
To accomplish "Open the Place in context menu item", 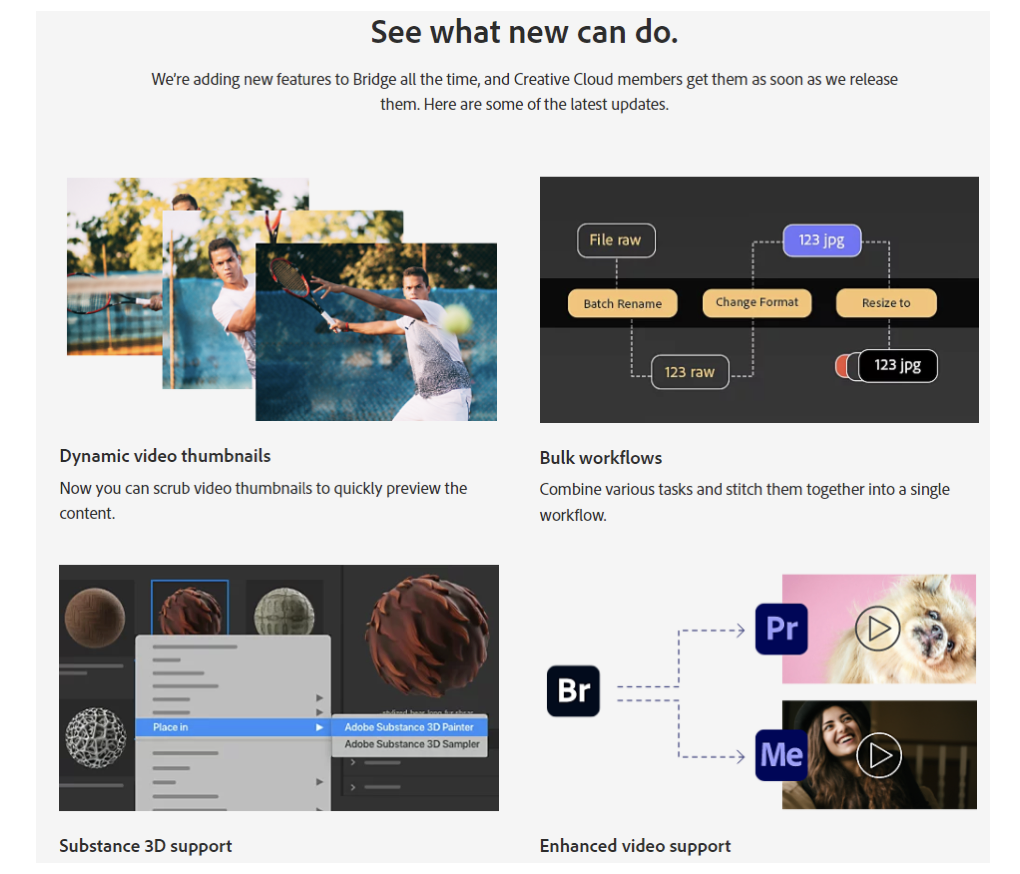I will click(171, 727).
